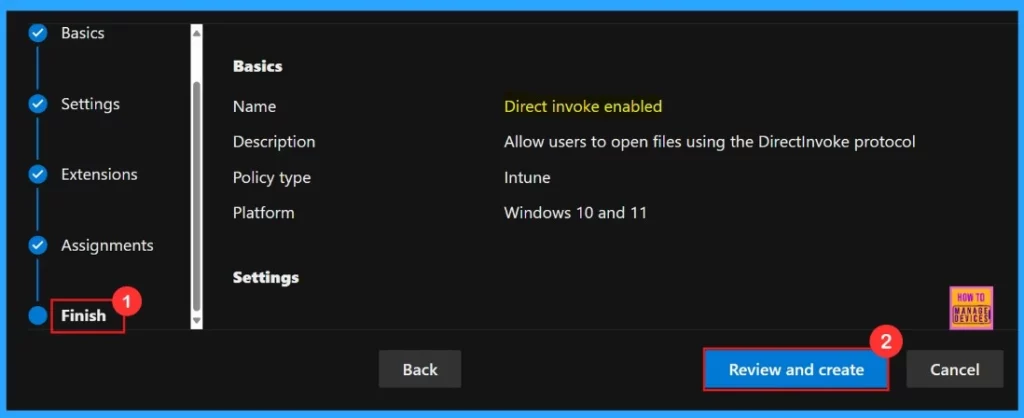Click the Extensions step checkmark icon
The image size is (1024, 418).
point(38,174)
